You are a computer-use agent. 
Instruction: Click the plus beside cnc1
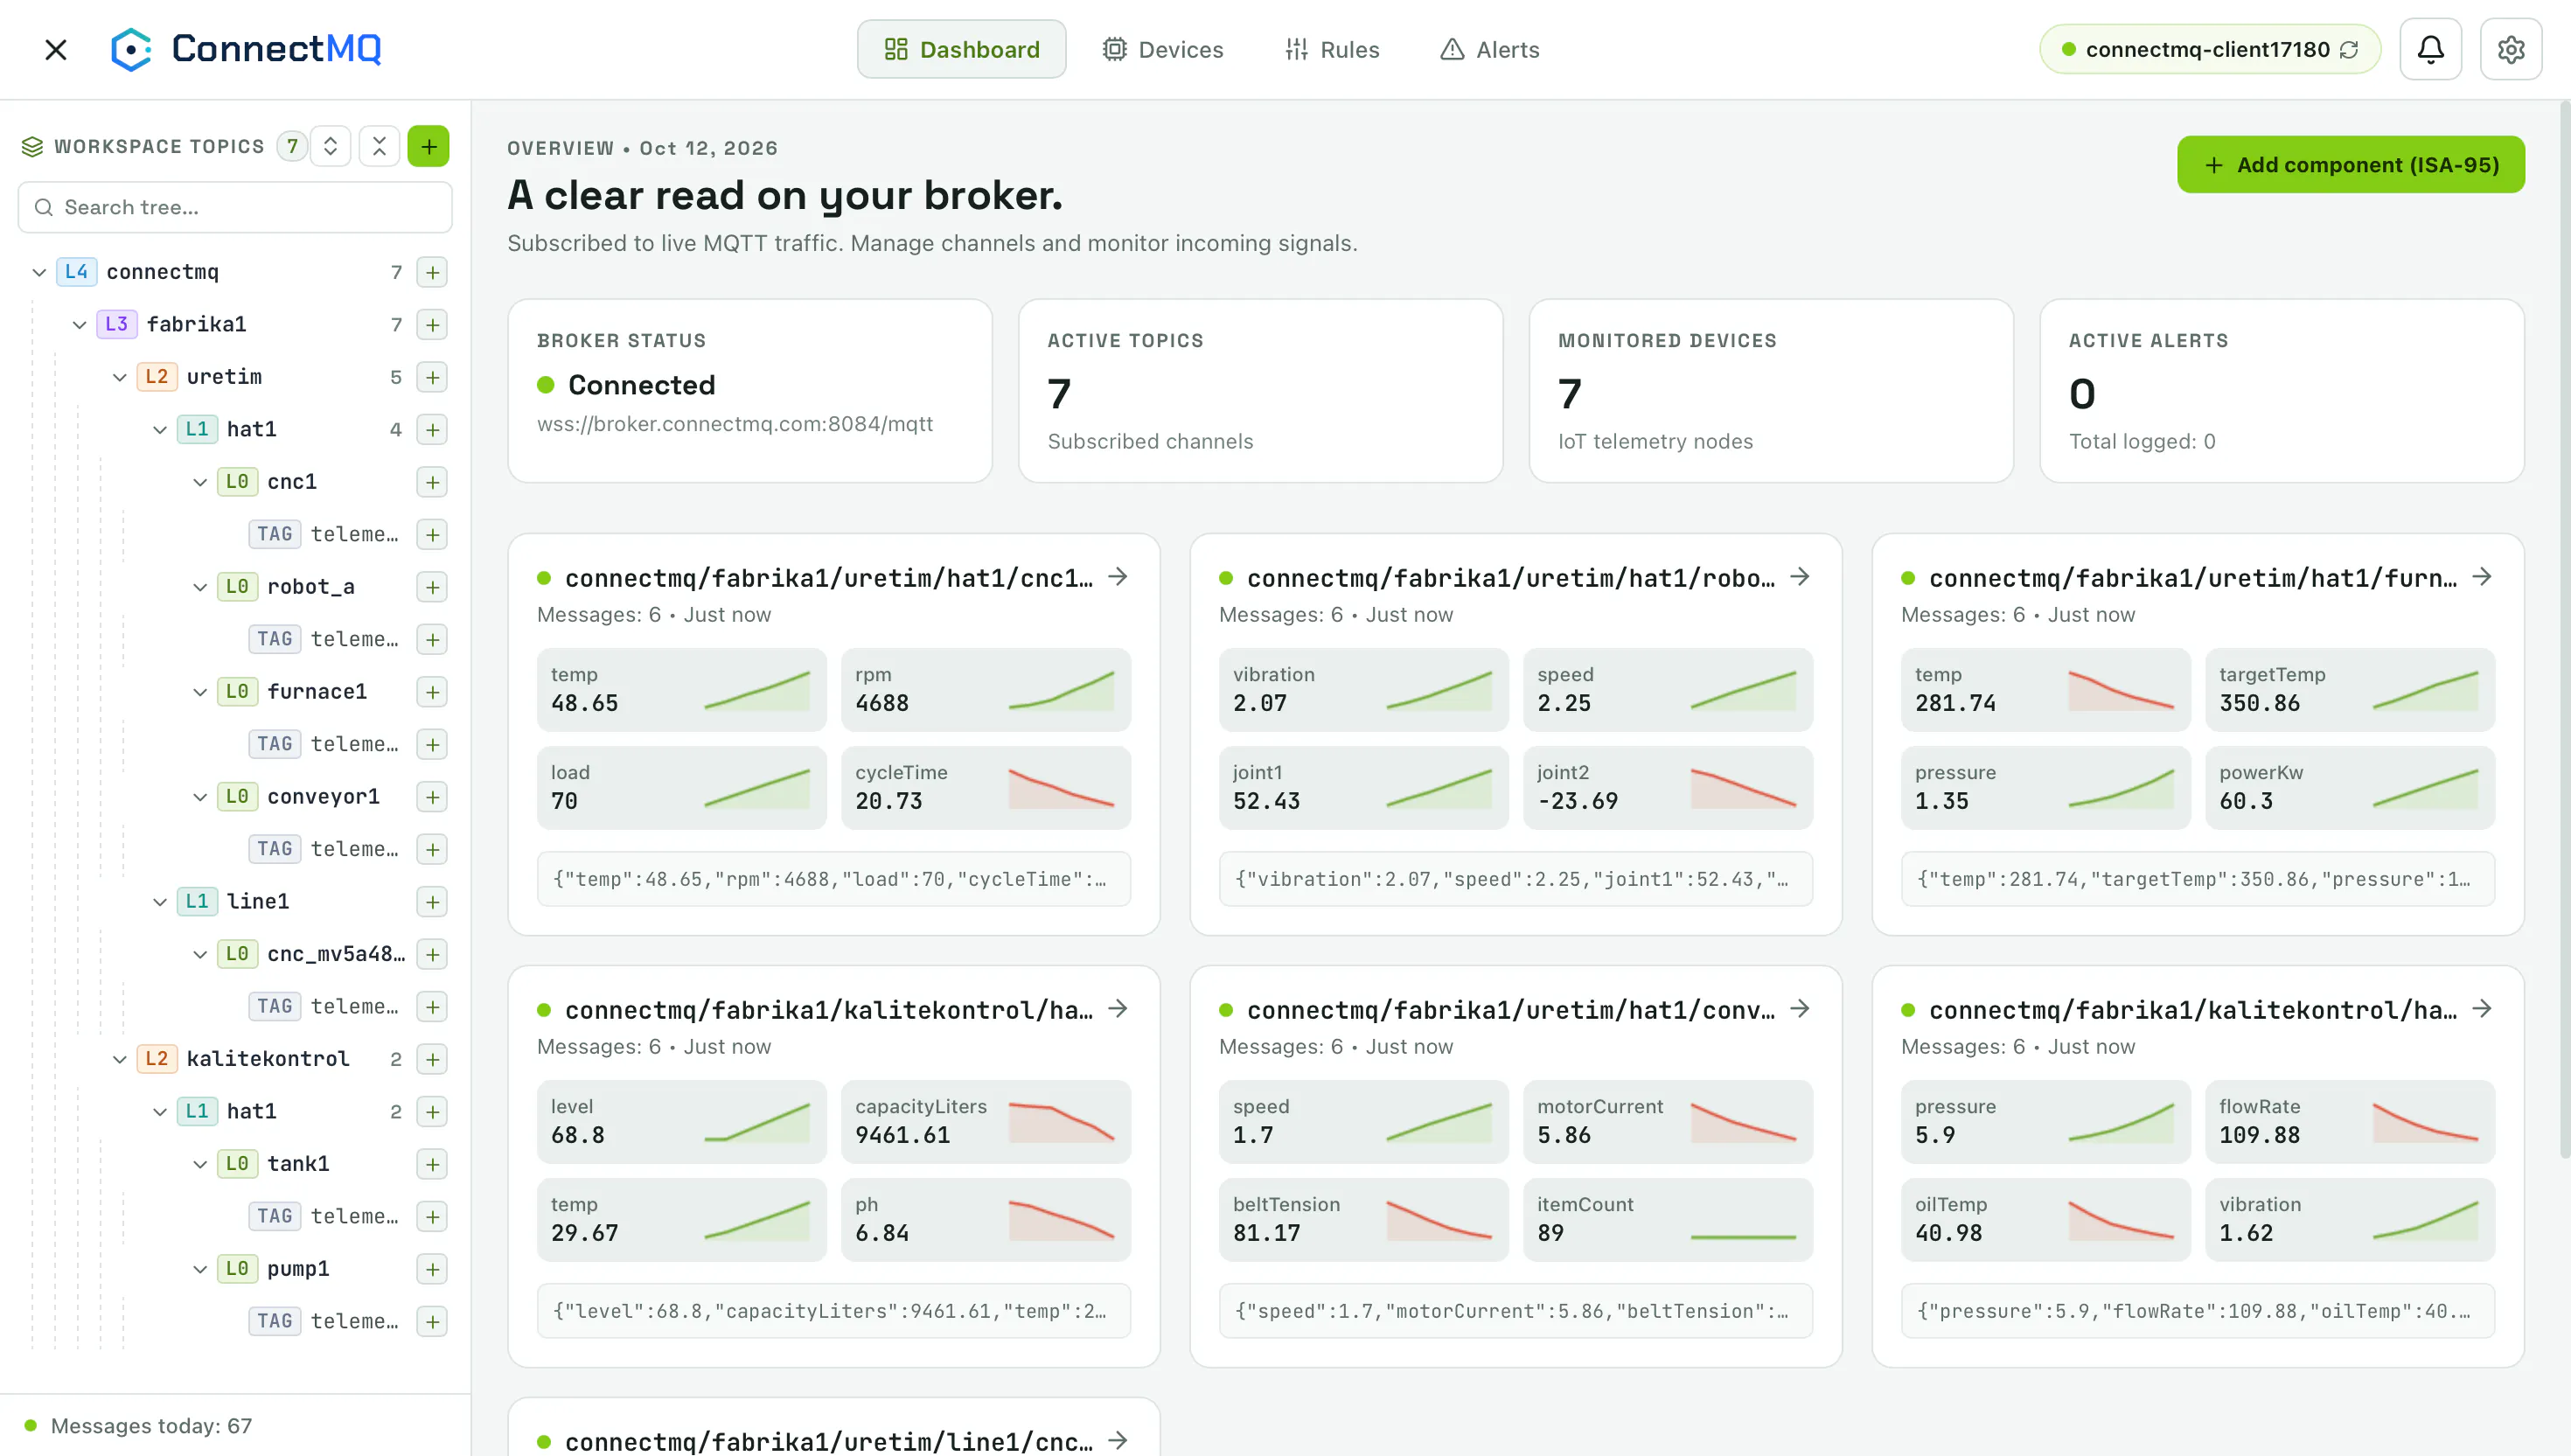(432, 482)
